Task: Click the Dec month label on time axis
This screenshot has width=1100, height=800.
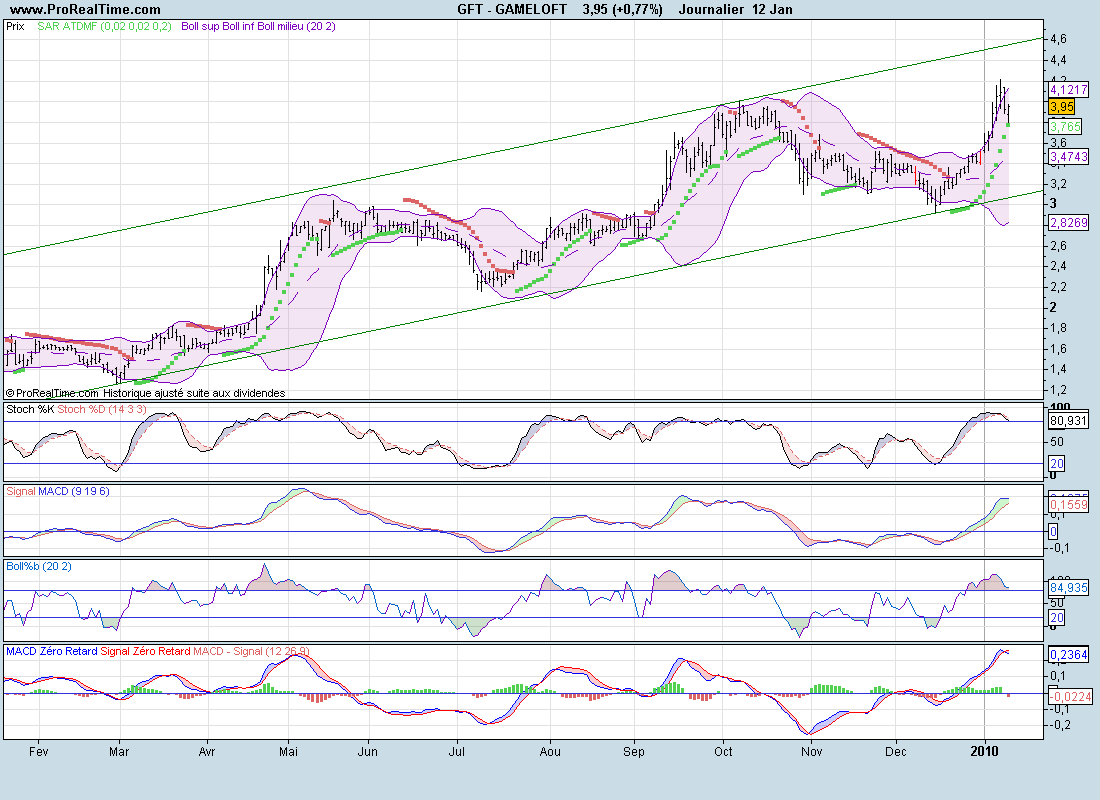Action: tap(896, 752)
